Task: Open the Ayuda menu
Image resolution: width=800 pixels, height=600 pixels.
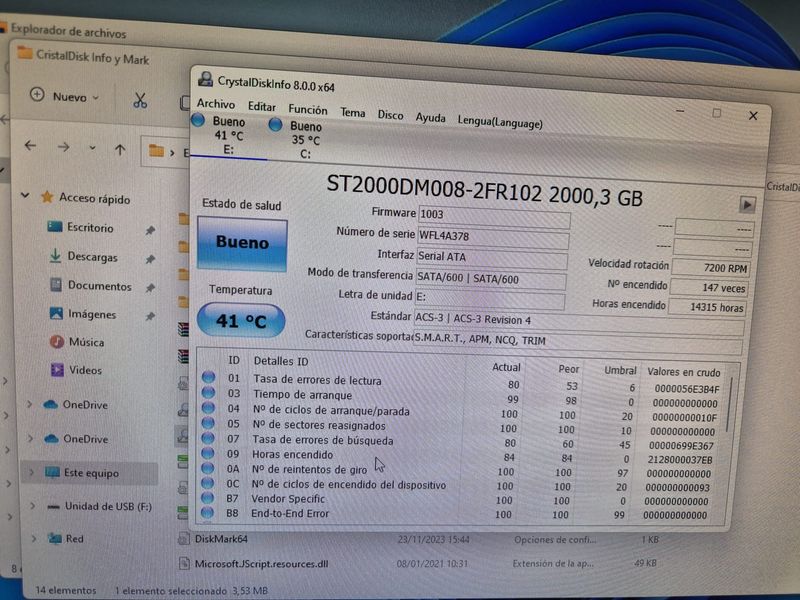Action: (x=430, y=118)
